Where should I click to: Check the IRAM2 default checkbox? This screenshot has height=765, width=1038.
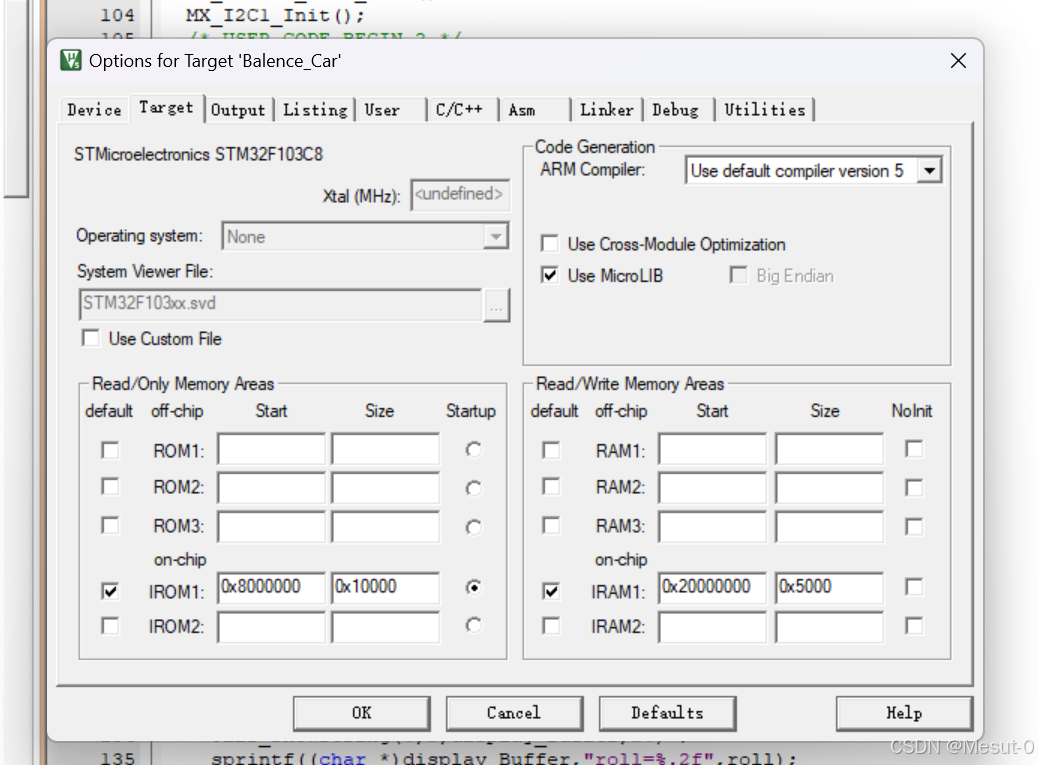[551, 626]
